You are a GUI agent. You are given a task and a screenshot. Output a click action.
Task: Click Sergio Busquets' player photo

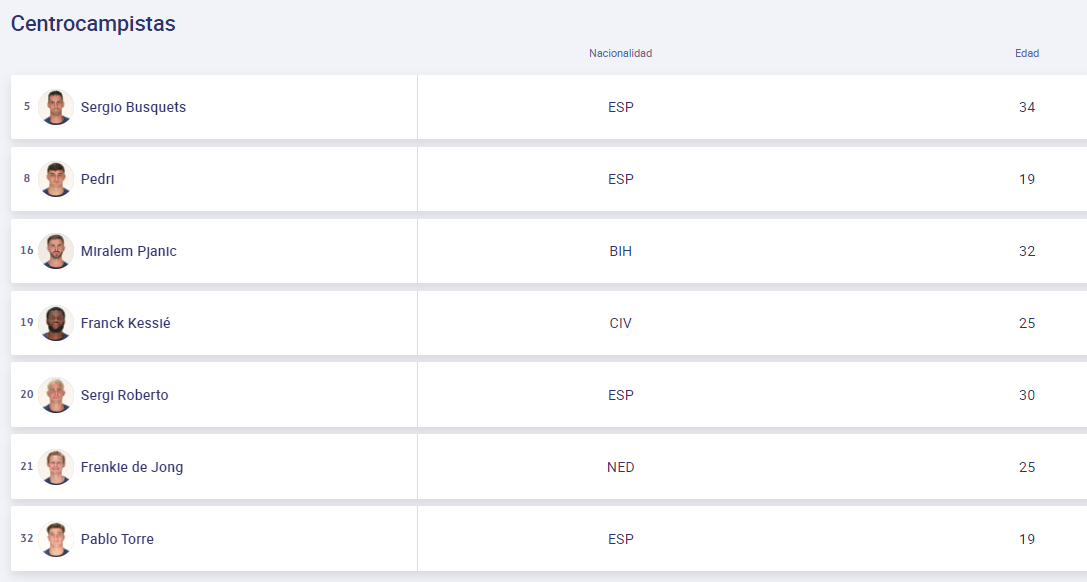point(56,107)
